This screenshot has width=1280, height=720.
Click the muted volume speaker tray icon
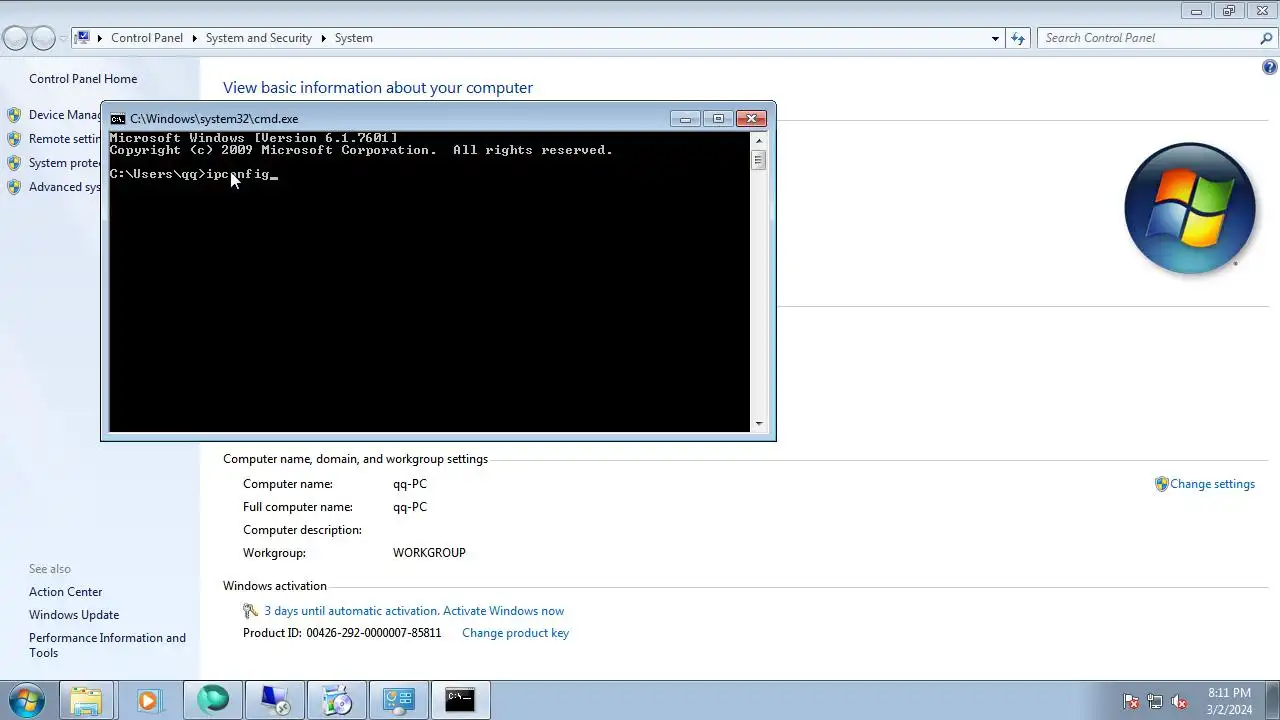(1179, 701)
